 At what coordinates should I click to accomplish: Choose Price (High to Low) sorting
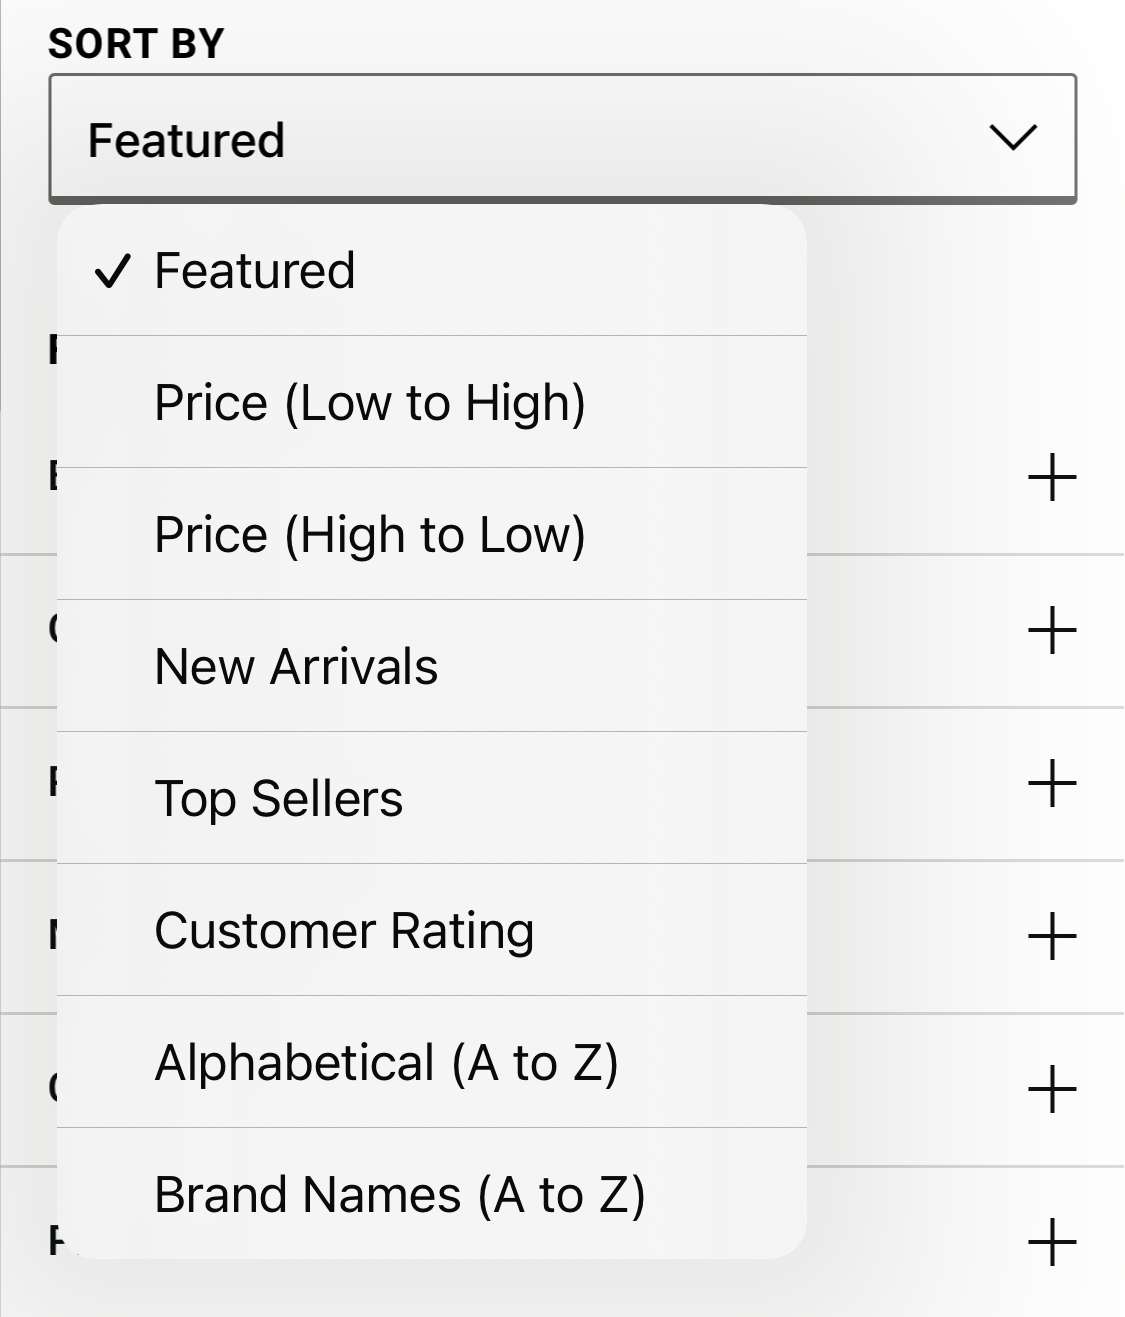[370, 534]
